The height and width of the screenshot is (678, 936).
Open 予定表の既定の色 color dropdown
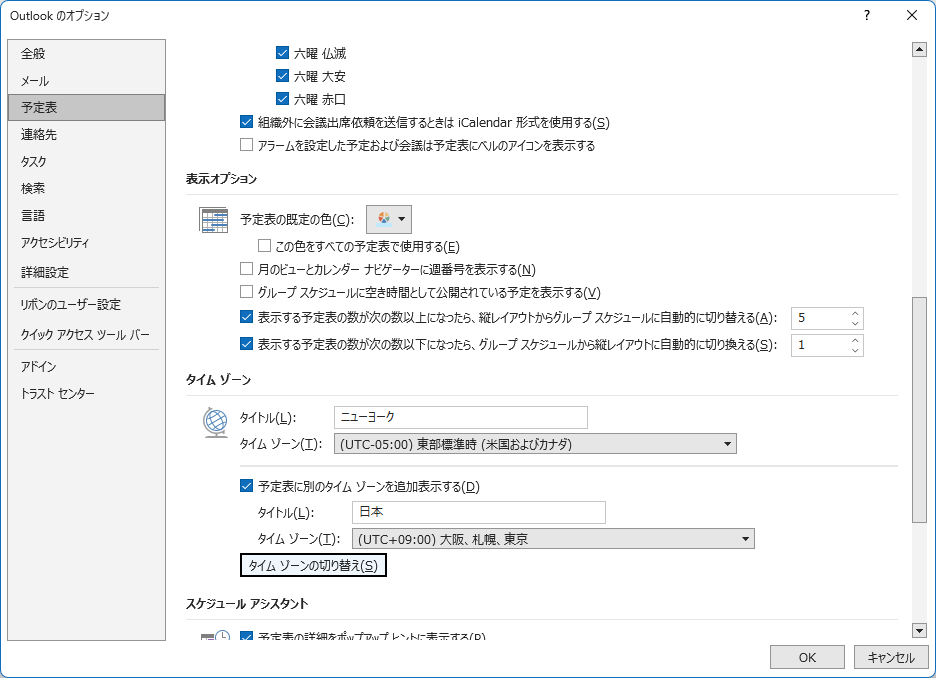389,219
